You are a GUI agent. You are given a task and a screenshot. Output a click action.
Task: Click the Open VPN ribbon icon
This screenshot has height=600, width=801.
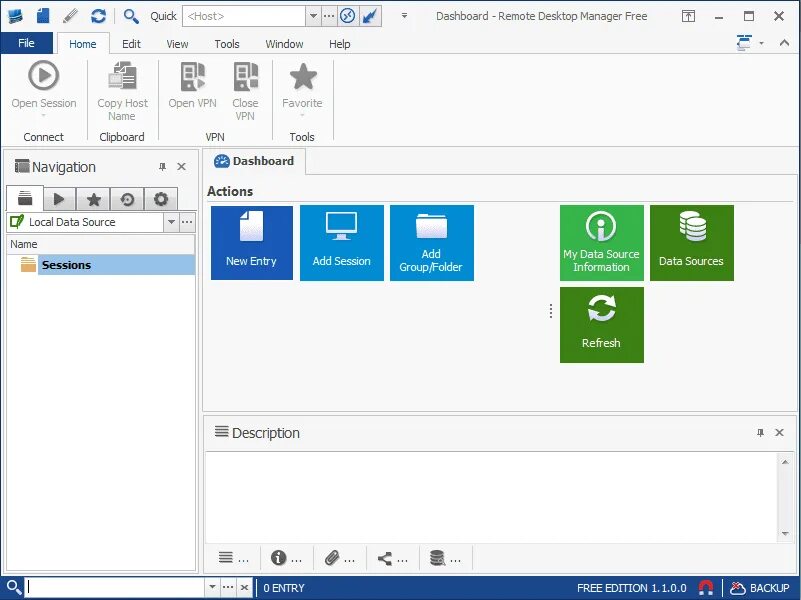(x=193, y=77)
